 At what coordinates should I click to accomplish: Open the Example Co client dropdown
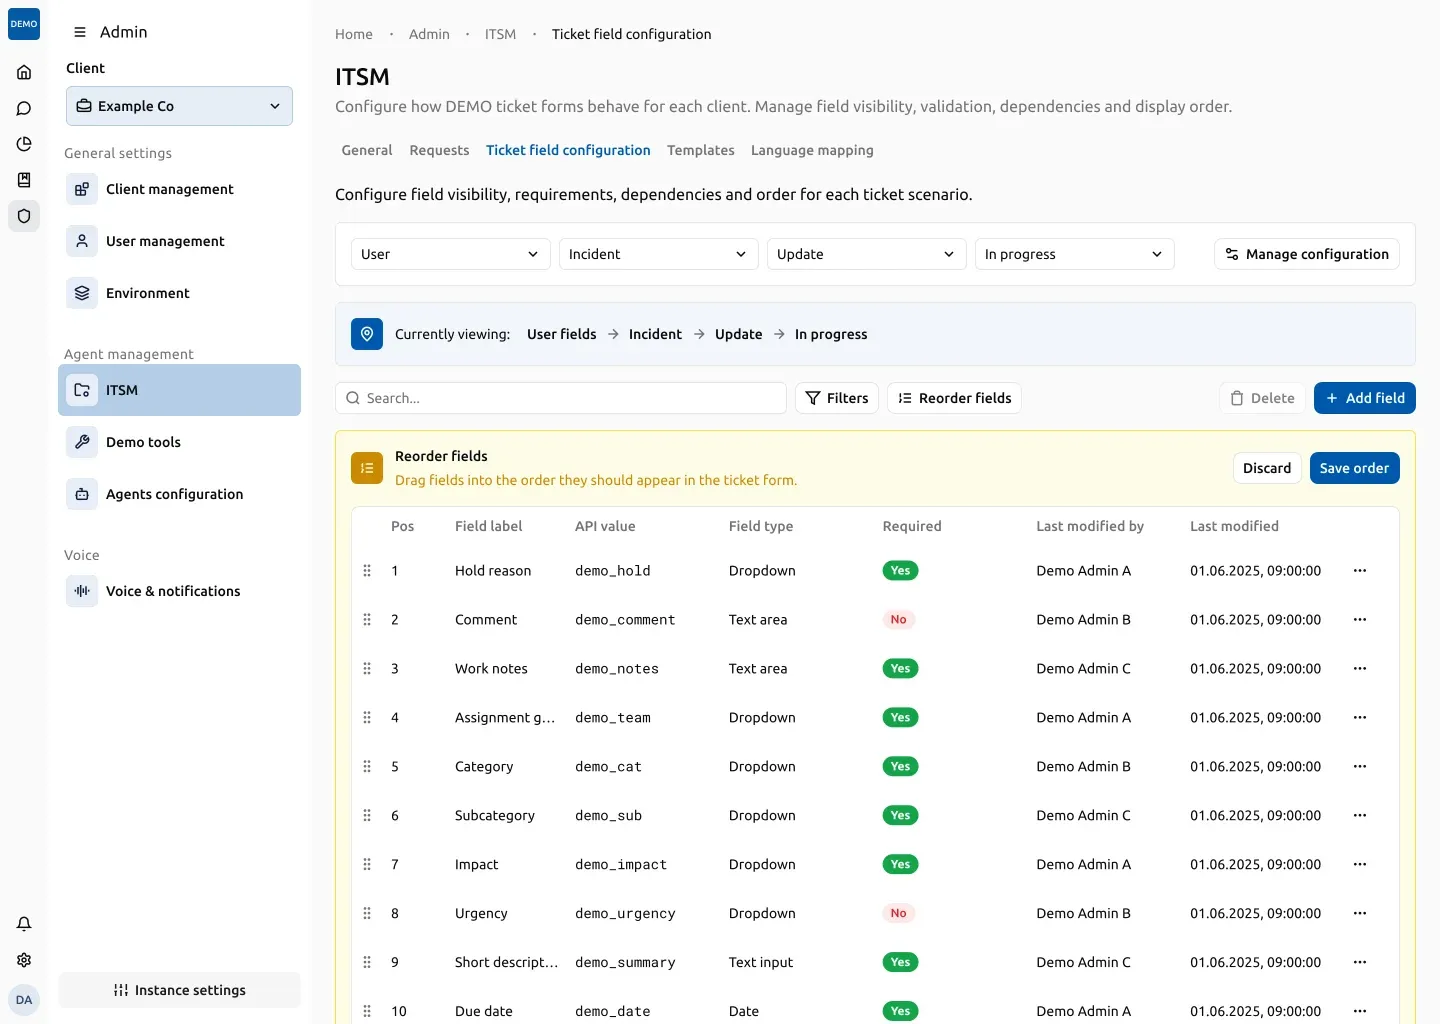[x=179, y=106]
